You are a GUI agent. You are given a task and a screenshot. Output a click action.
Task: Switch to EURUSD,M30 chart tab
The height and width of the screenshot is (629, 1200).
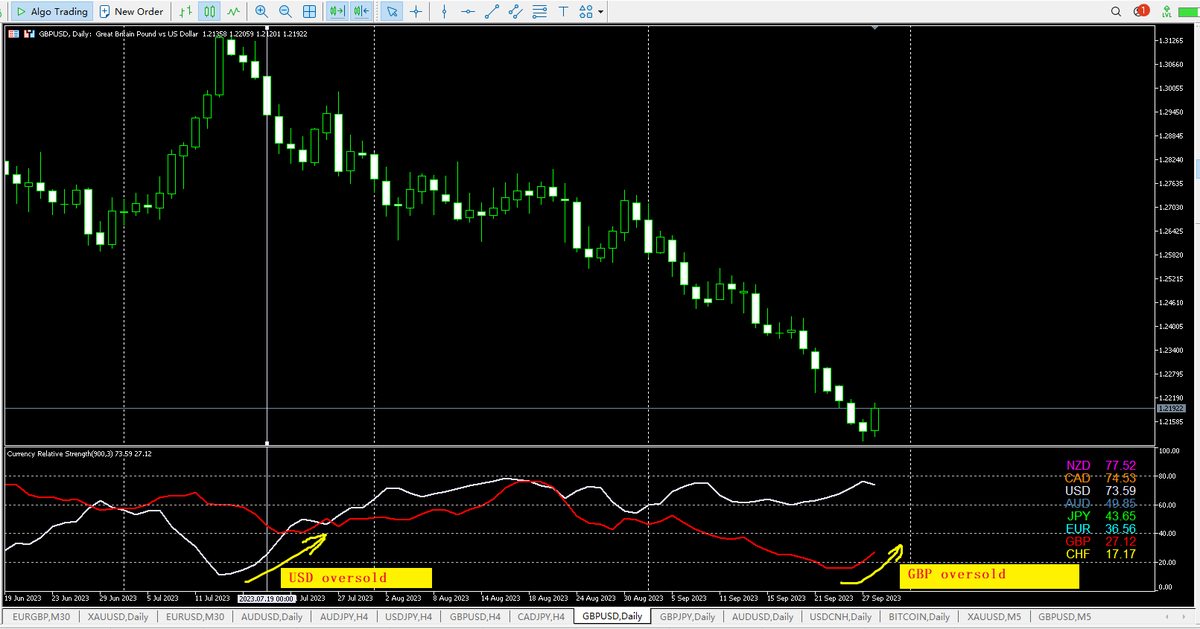pos(195,617)
